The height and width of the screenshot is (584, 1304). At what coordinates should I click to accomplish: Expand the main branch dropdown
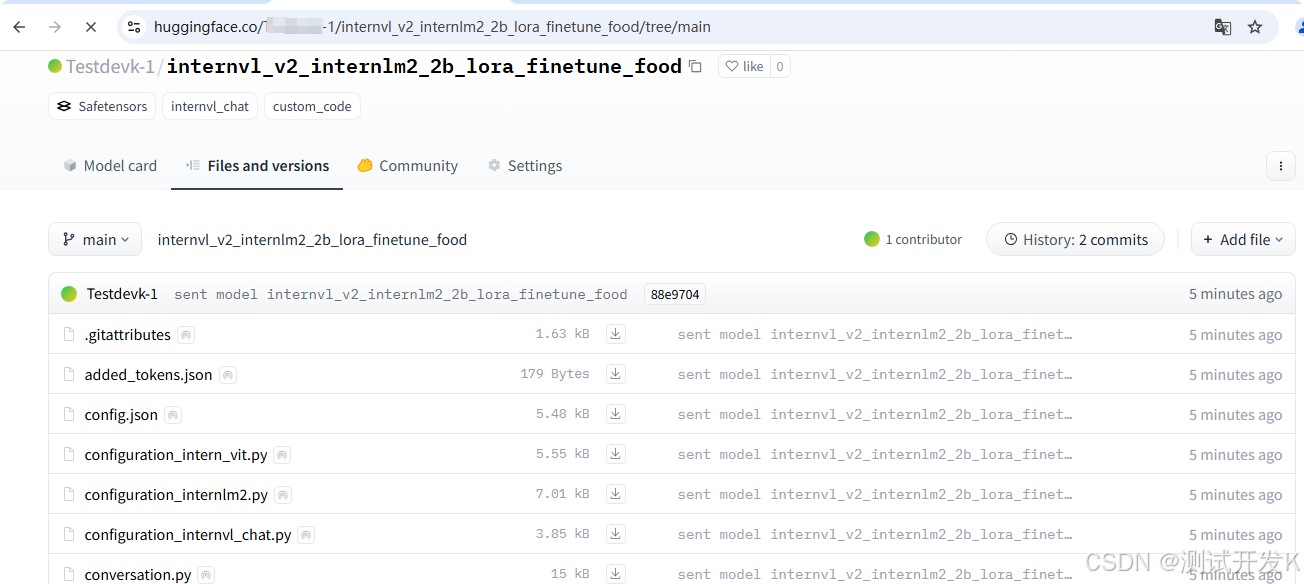pyautogui.click(x=95, y=240)
